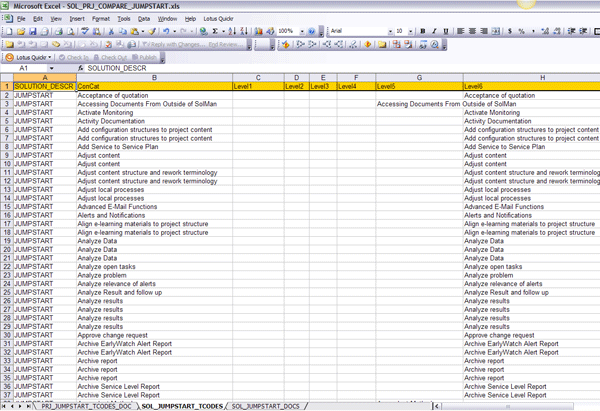Image resolution: width=600 pixels, height=411 pixels.
Task: Click the End Review button
Action: coord(226,45)
